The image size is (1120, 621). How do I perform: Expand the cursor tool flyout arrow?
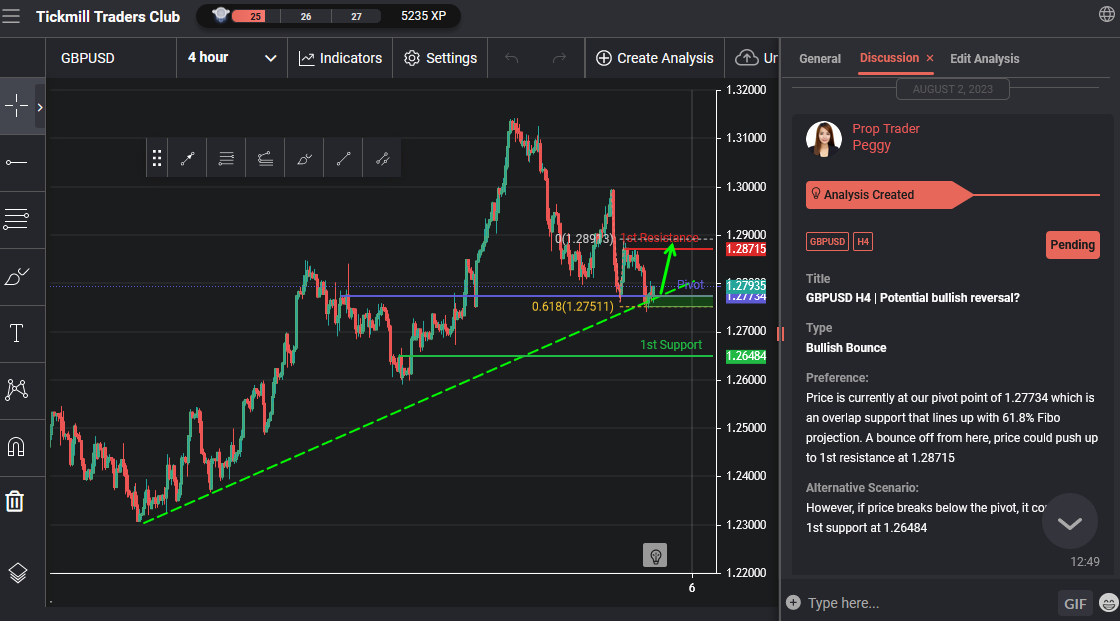point(40,107)
